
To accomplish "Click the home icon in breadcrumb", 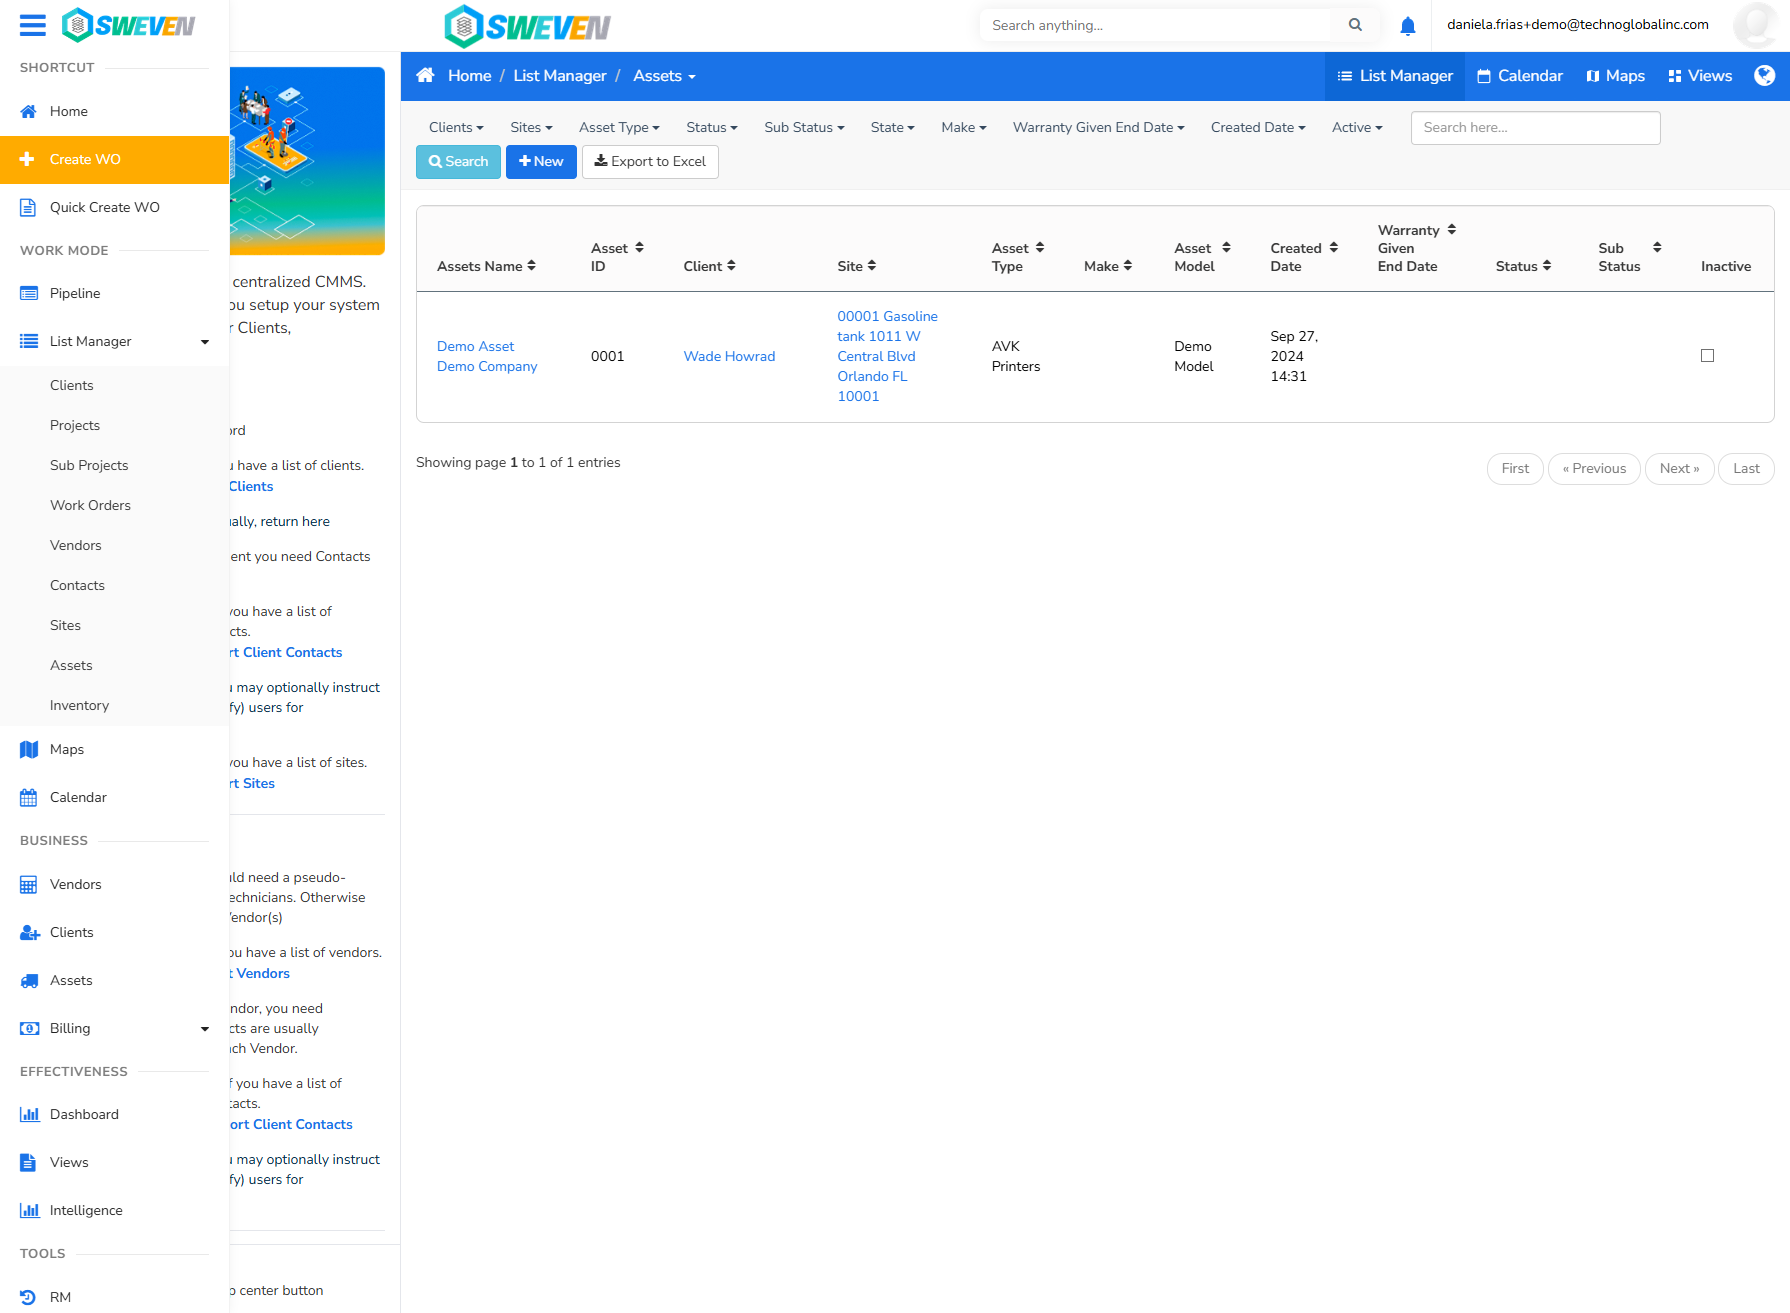I will tap(425, 76).
